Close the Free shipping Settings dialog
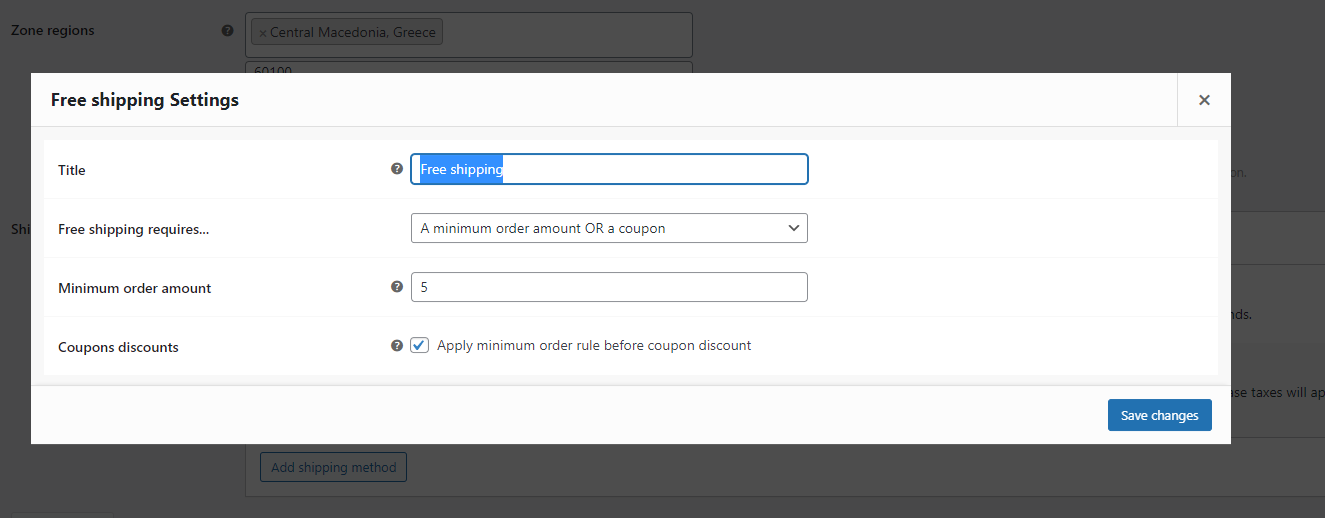This screenshot has width=1325, height=518. coord(1204,100)
